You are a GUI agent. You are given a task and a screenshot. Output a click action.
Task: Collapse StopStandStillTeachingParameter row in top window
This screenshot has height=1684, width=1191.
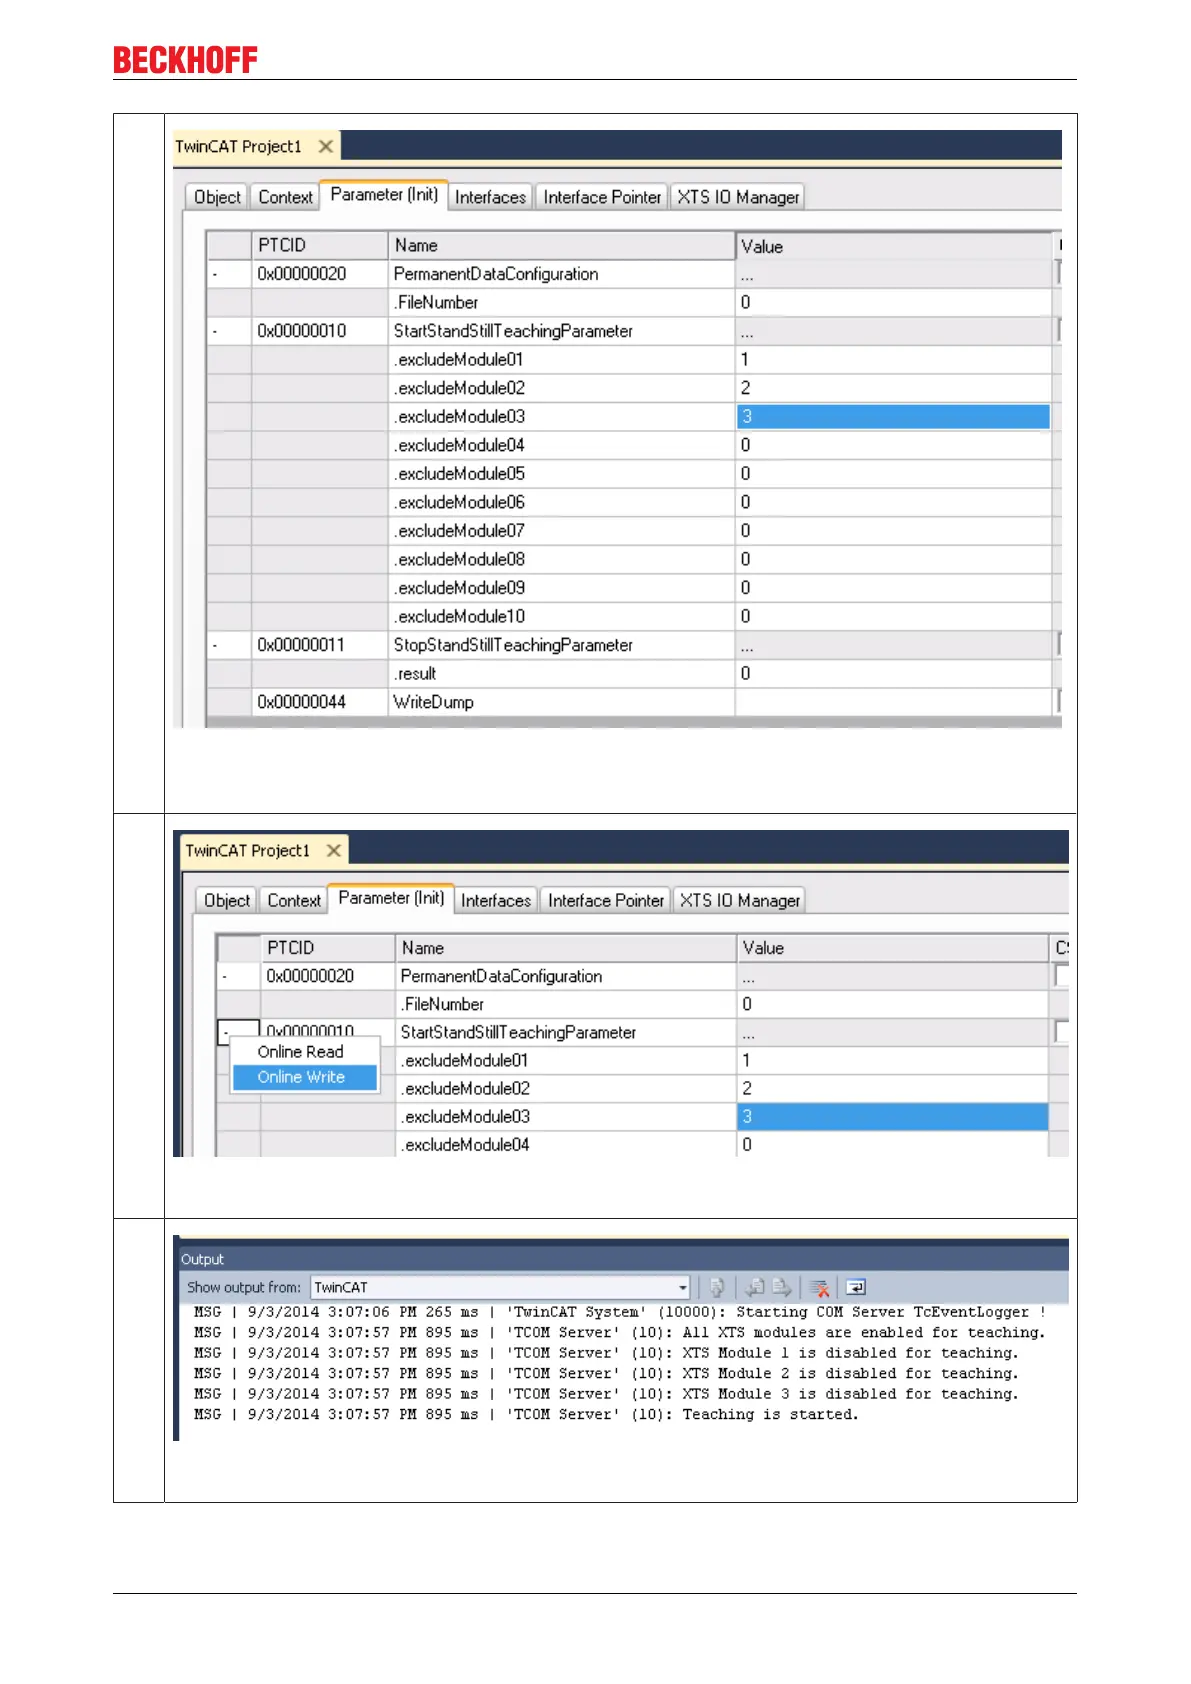(215, 645)
